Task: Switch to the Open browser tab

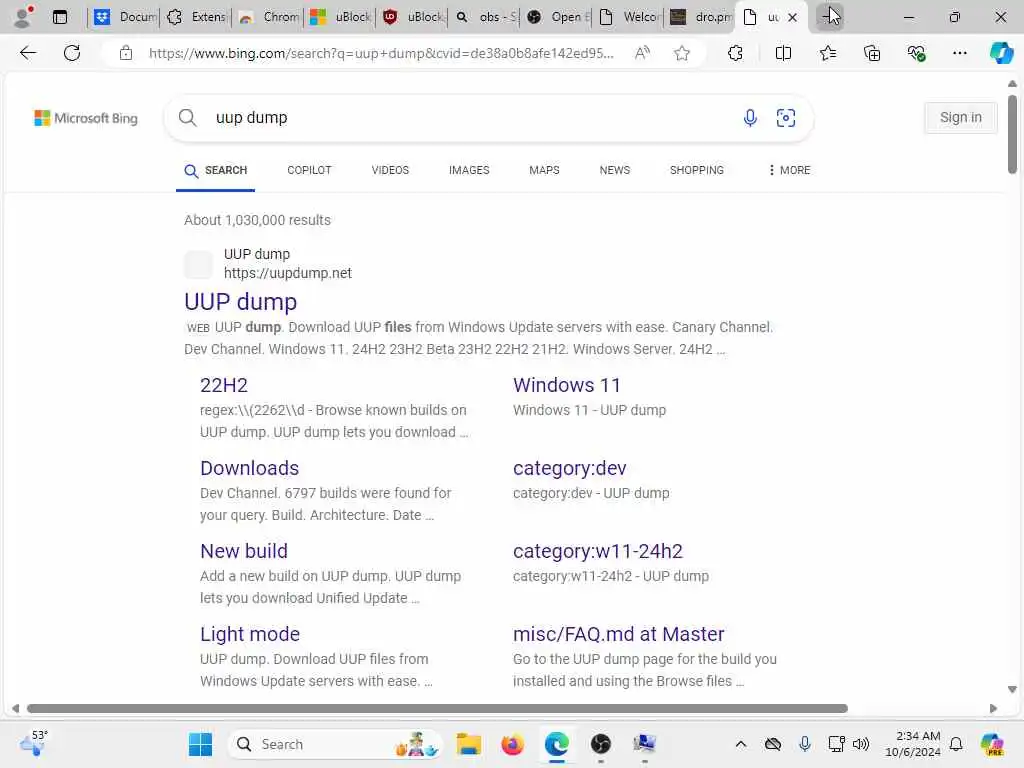Action: [x=556, y=17]
